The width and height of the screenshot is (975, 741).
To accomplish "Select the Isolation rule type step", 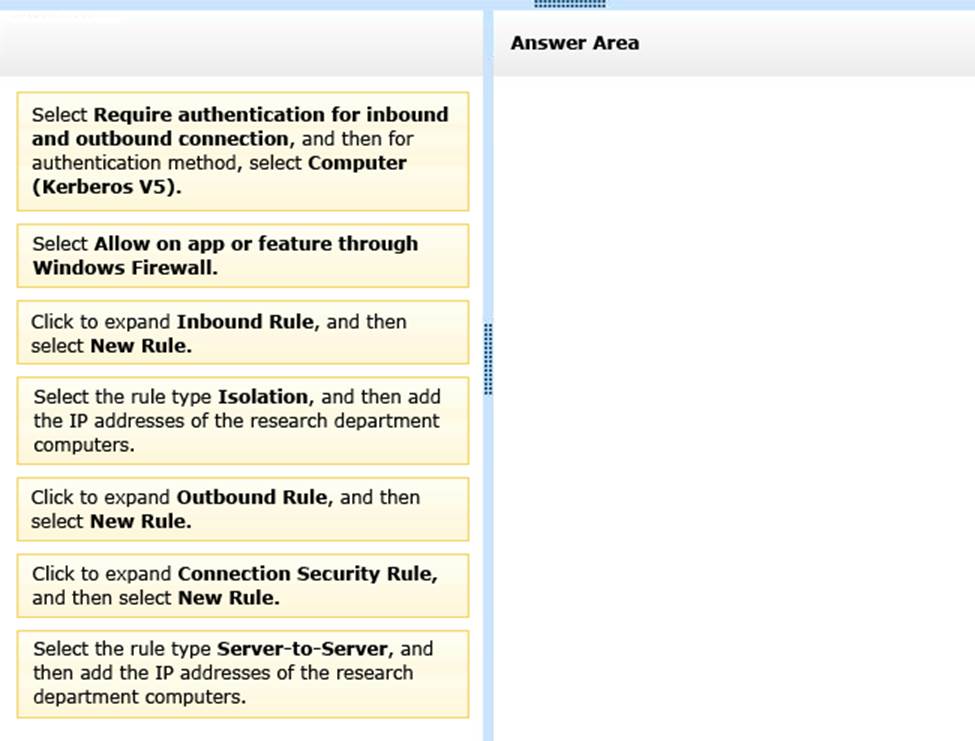I will tap(242, 421).
